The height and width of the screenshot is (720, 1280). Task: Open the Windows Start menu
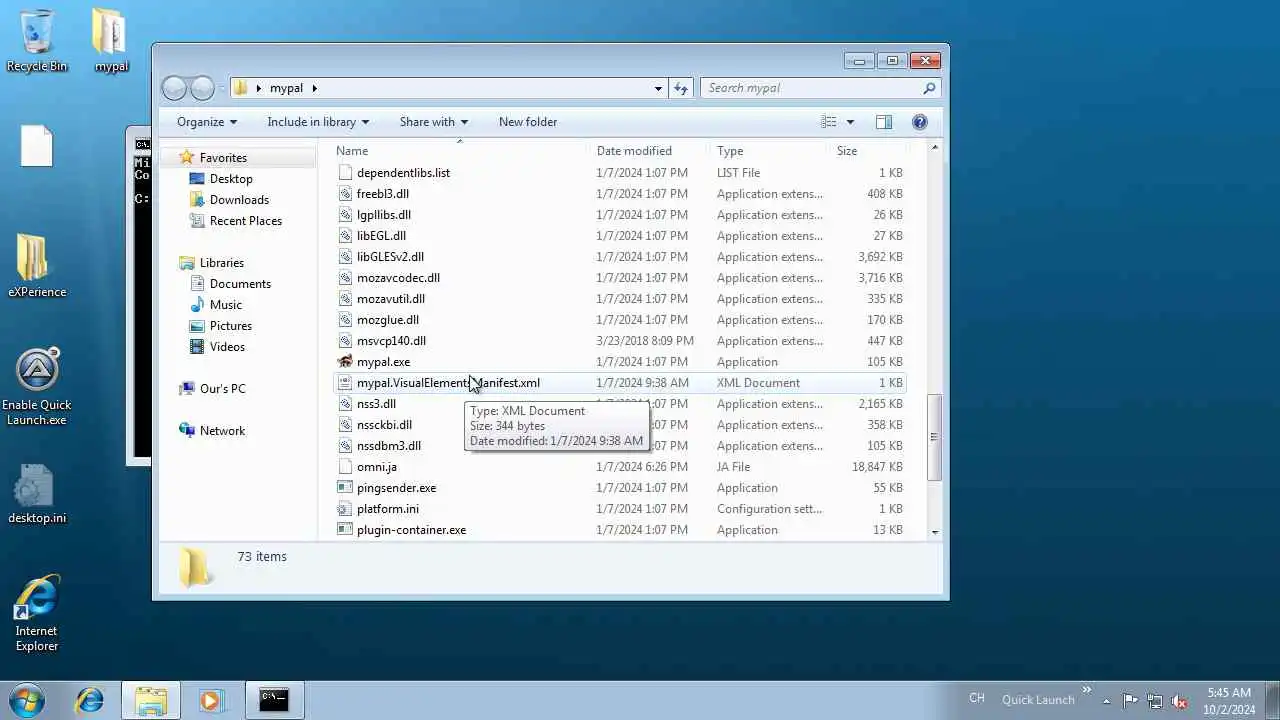pos(27,700)
